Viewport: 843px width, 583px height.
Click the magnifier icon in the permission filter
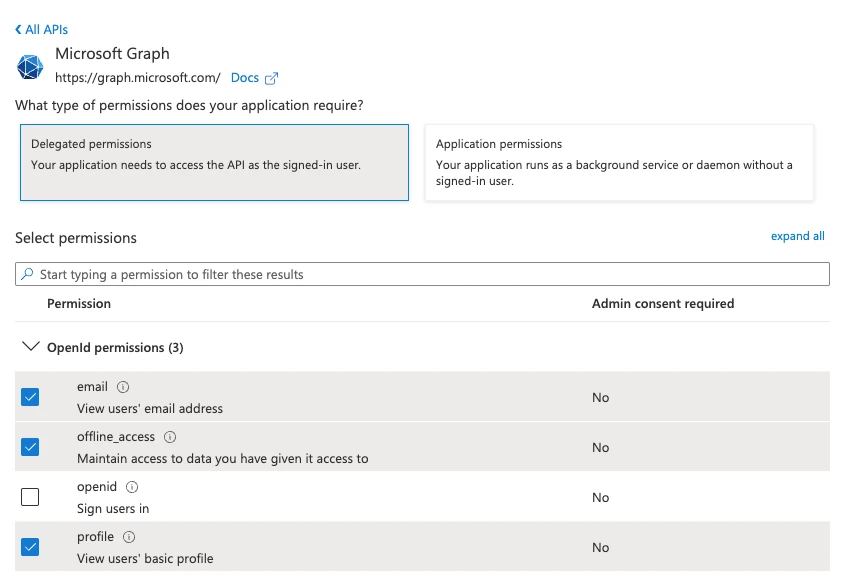tap(27, 274)
